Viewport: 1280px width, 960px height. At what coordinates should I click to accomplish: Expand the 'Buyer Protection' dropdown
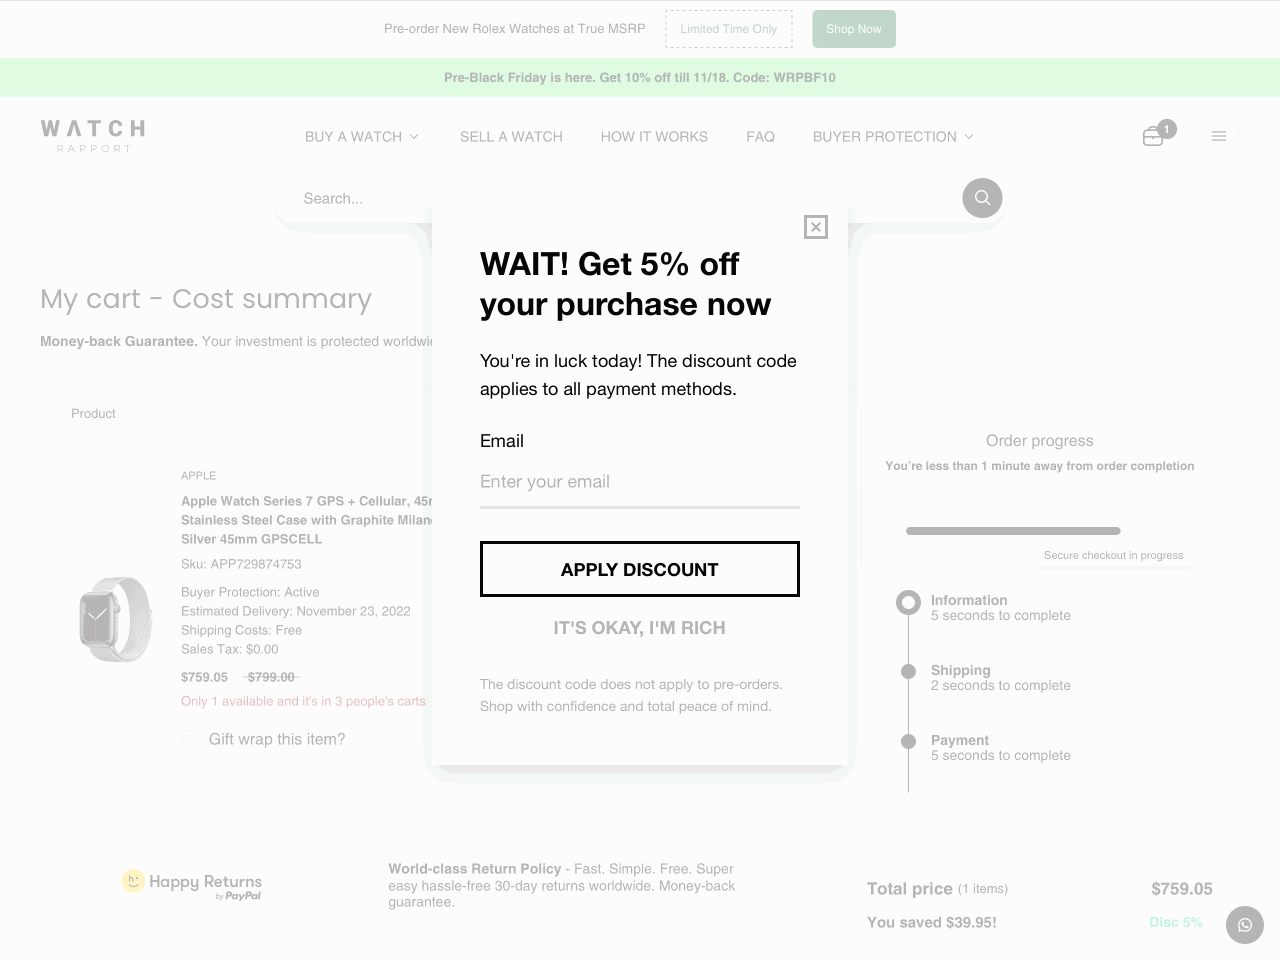click(891, 136)
